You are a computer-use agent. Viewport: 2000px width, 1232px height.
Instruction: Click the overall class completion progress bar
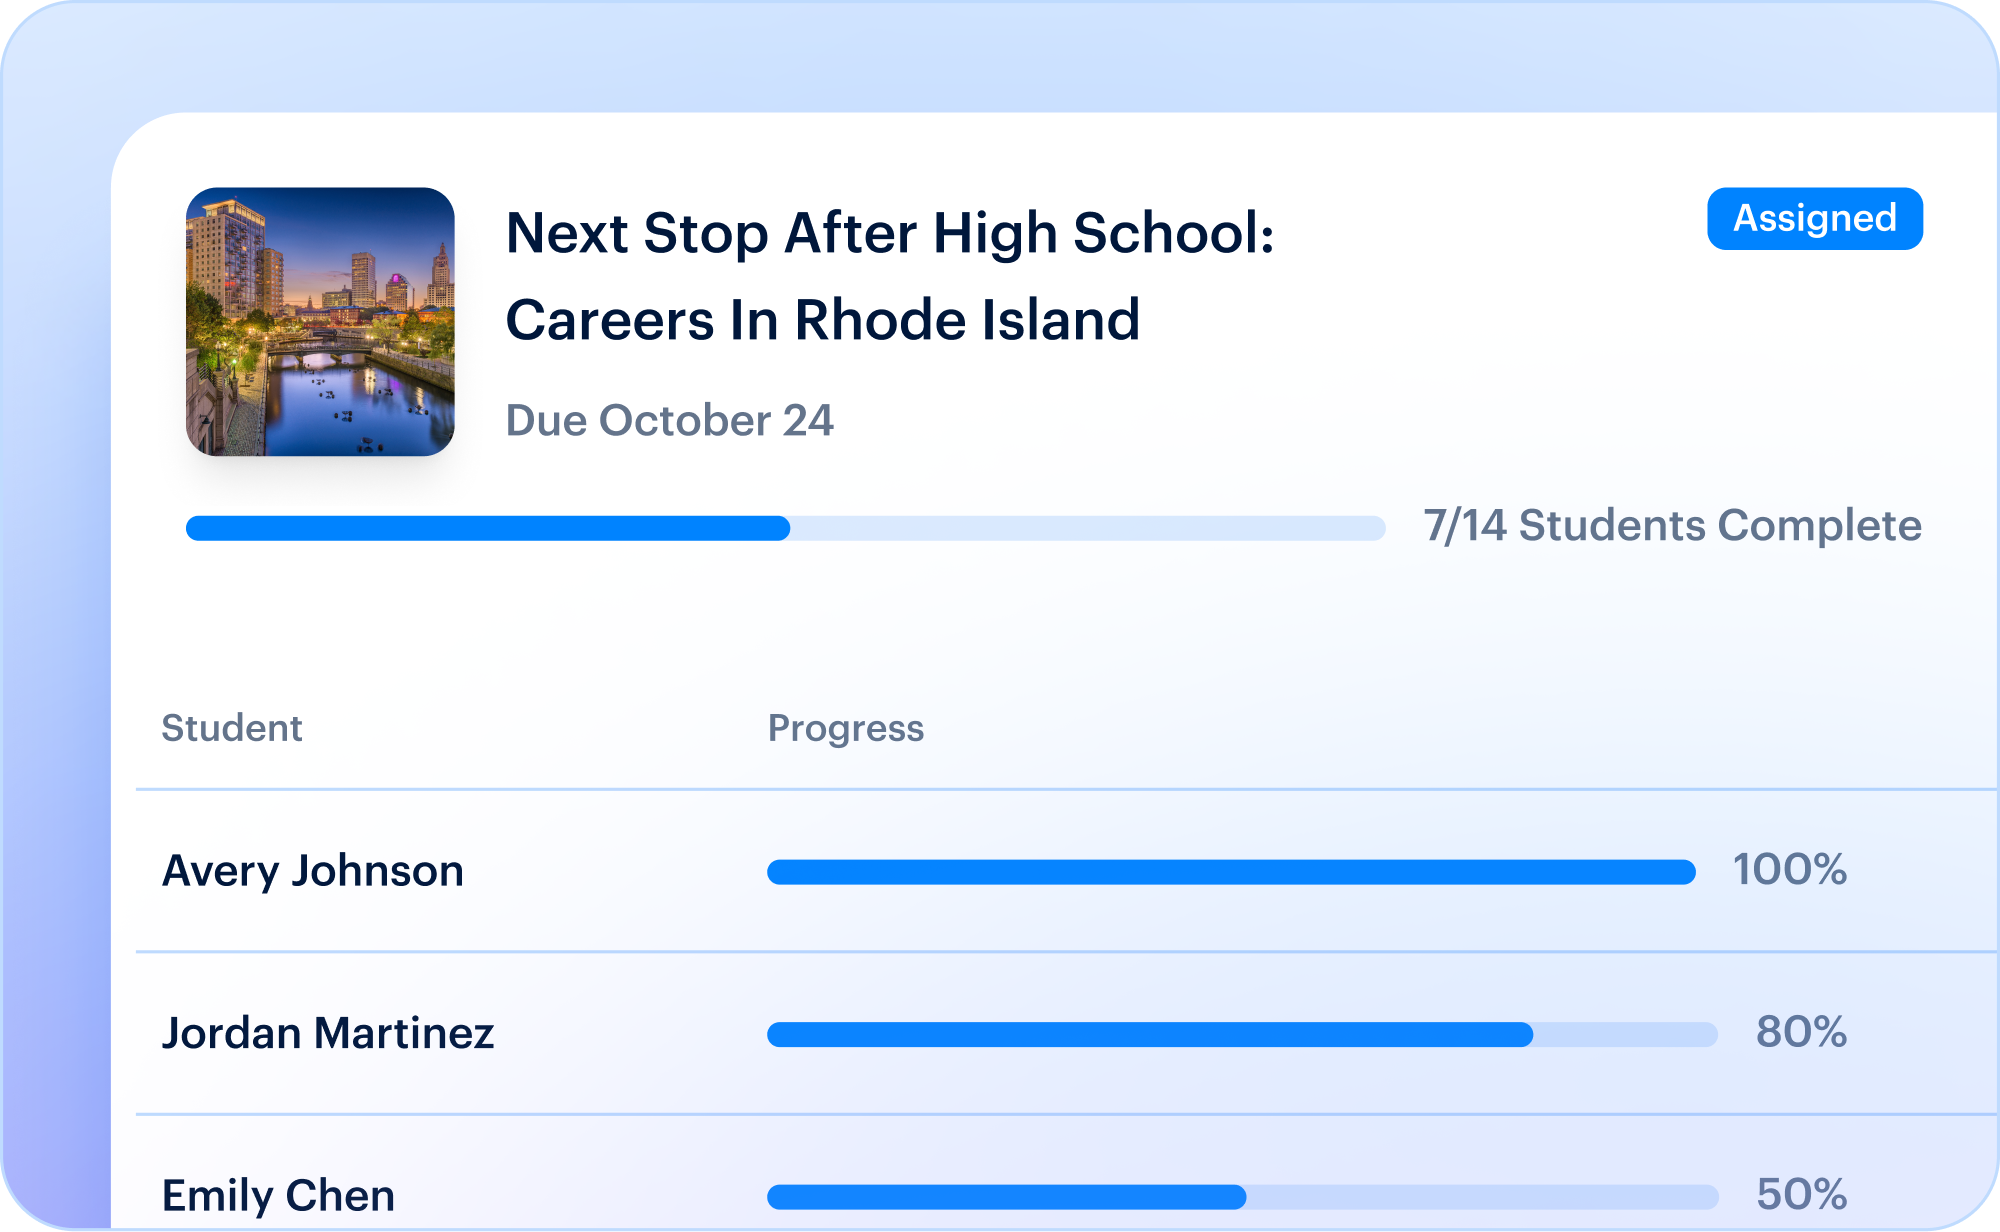(785, 528)
